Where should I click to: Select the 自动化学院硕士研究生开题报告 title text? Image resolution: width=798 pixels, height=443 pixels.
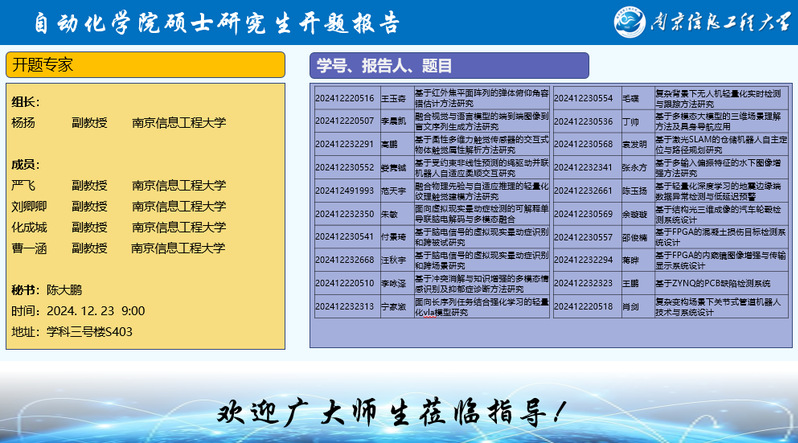[x=216, y=23]
